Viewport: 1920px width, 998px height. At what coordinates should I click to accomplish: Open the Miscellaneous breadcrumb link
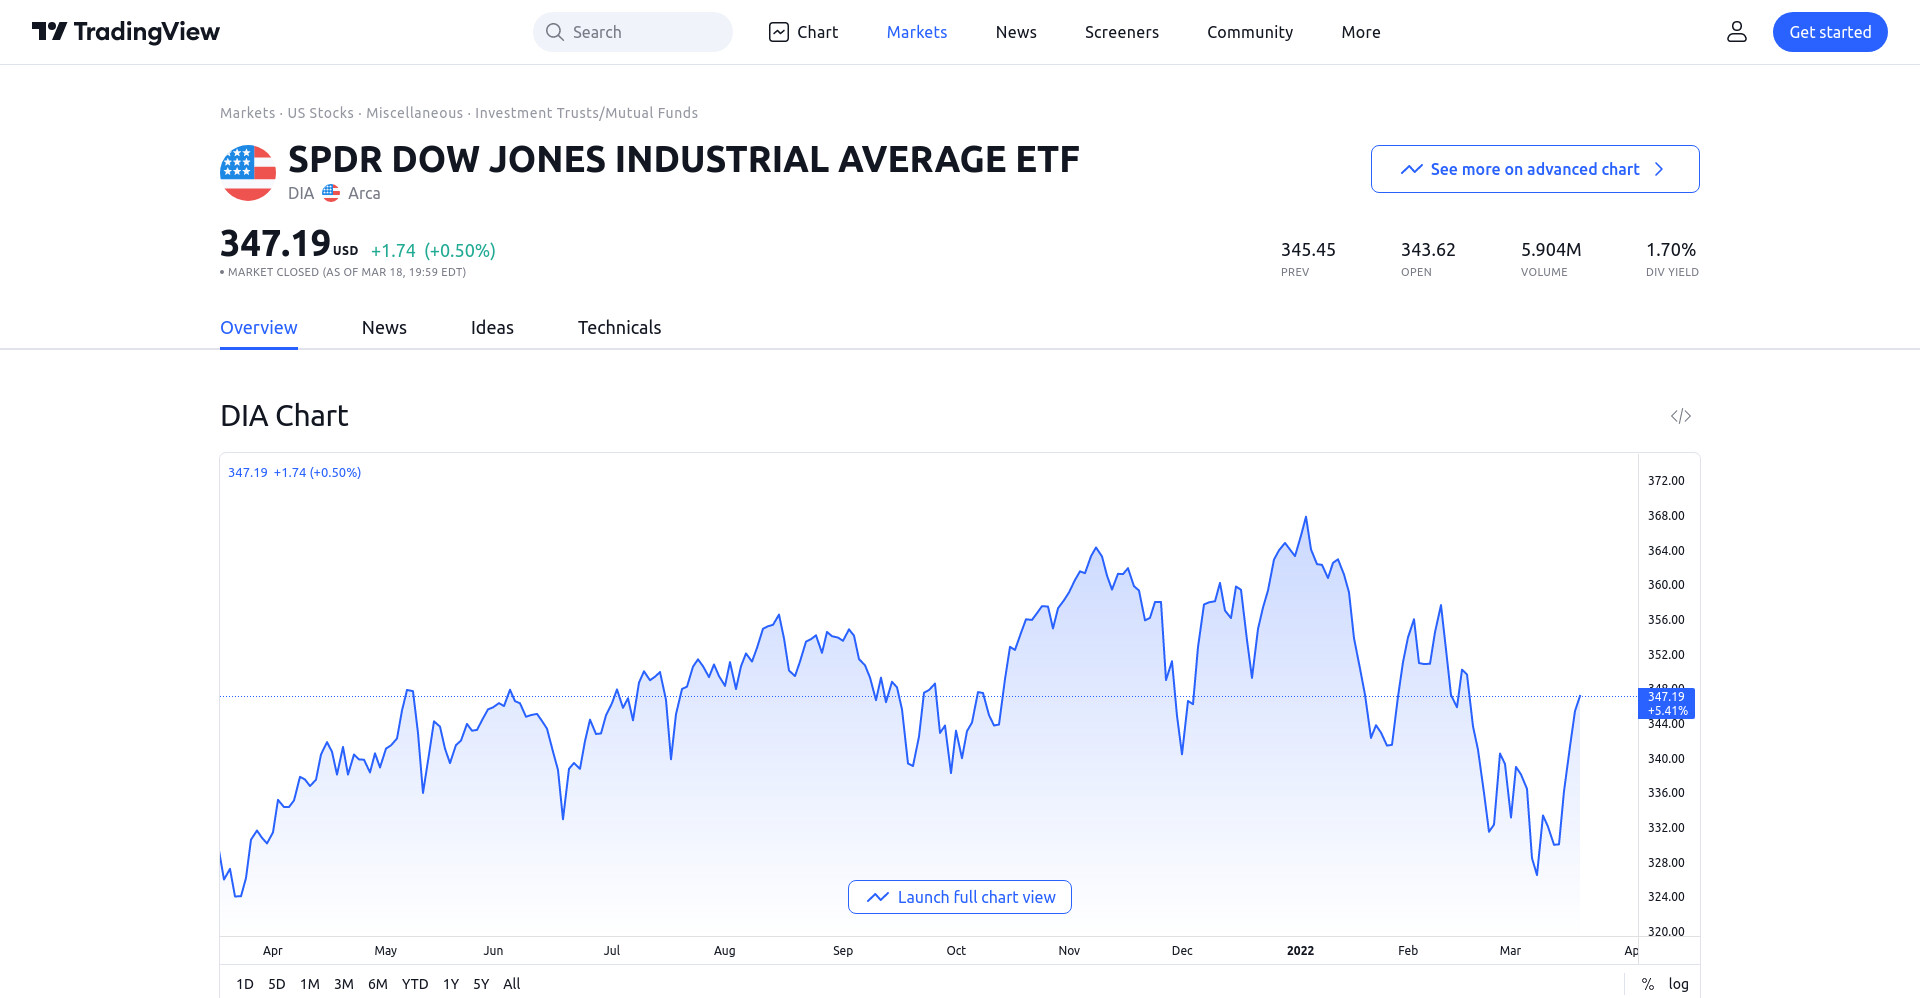(x=414, y=113)
